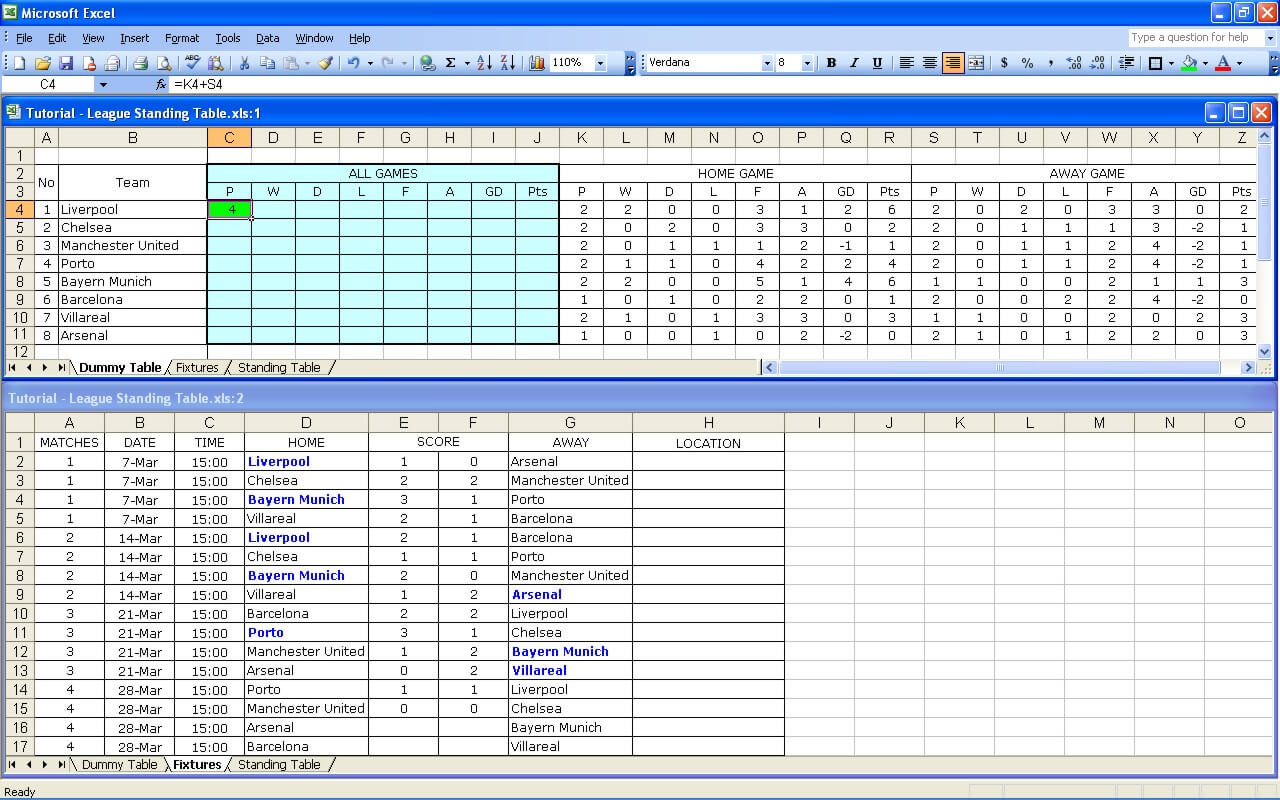Select green cell C4 showing 4

229,210
